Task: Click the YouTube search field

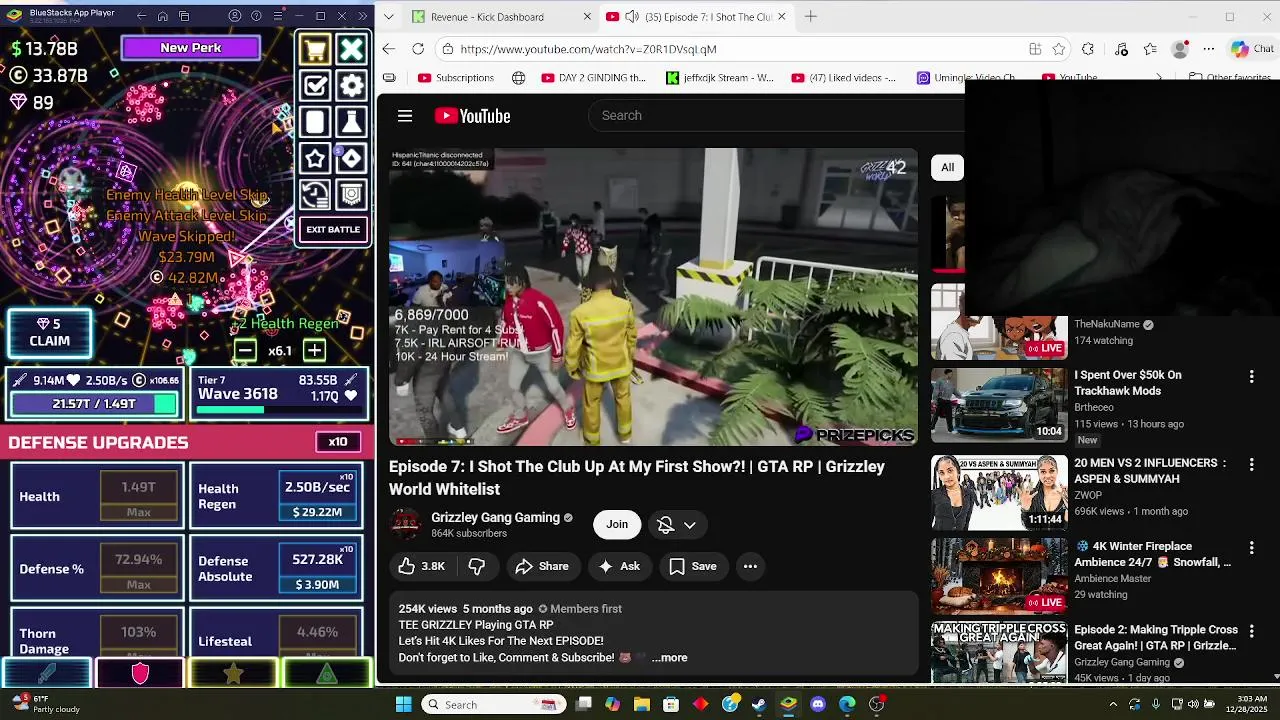Action: 775,116
